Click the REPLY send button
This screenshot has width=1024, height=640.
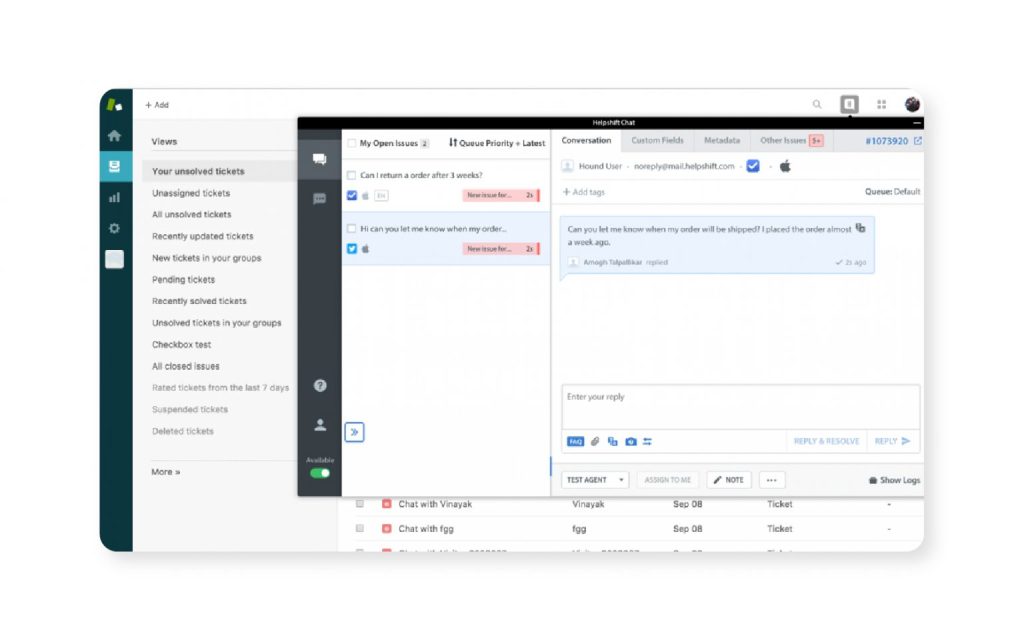click(x=892, y=441)
